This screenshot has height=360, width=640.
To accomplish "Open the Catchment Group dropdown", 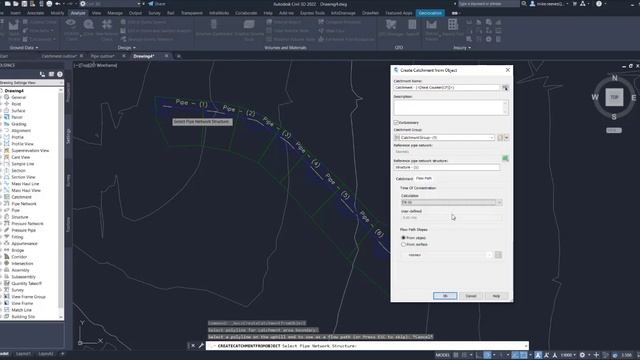I will pyautogui.click(x=444, y=138).
